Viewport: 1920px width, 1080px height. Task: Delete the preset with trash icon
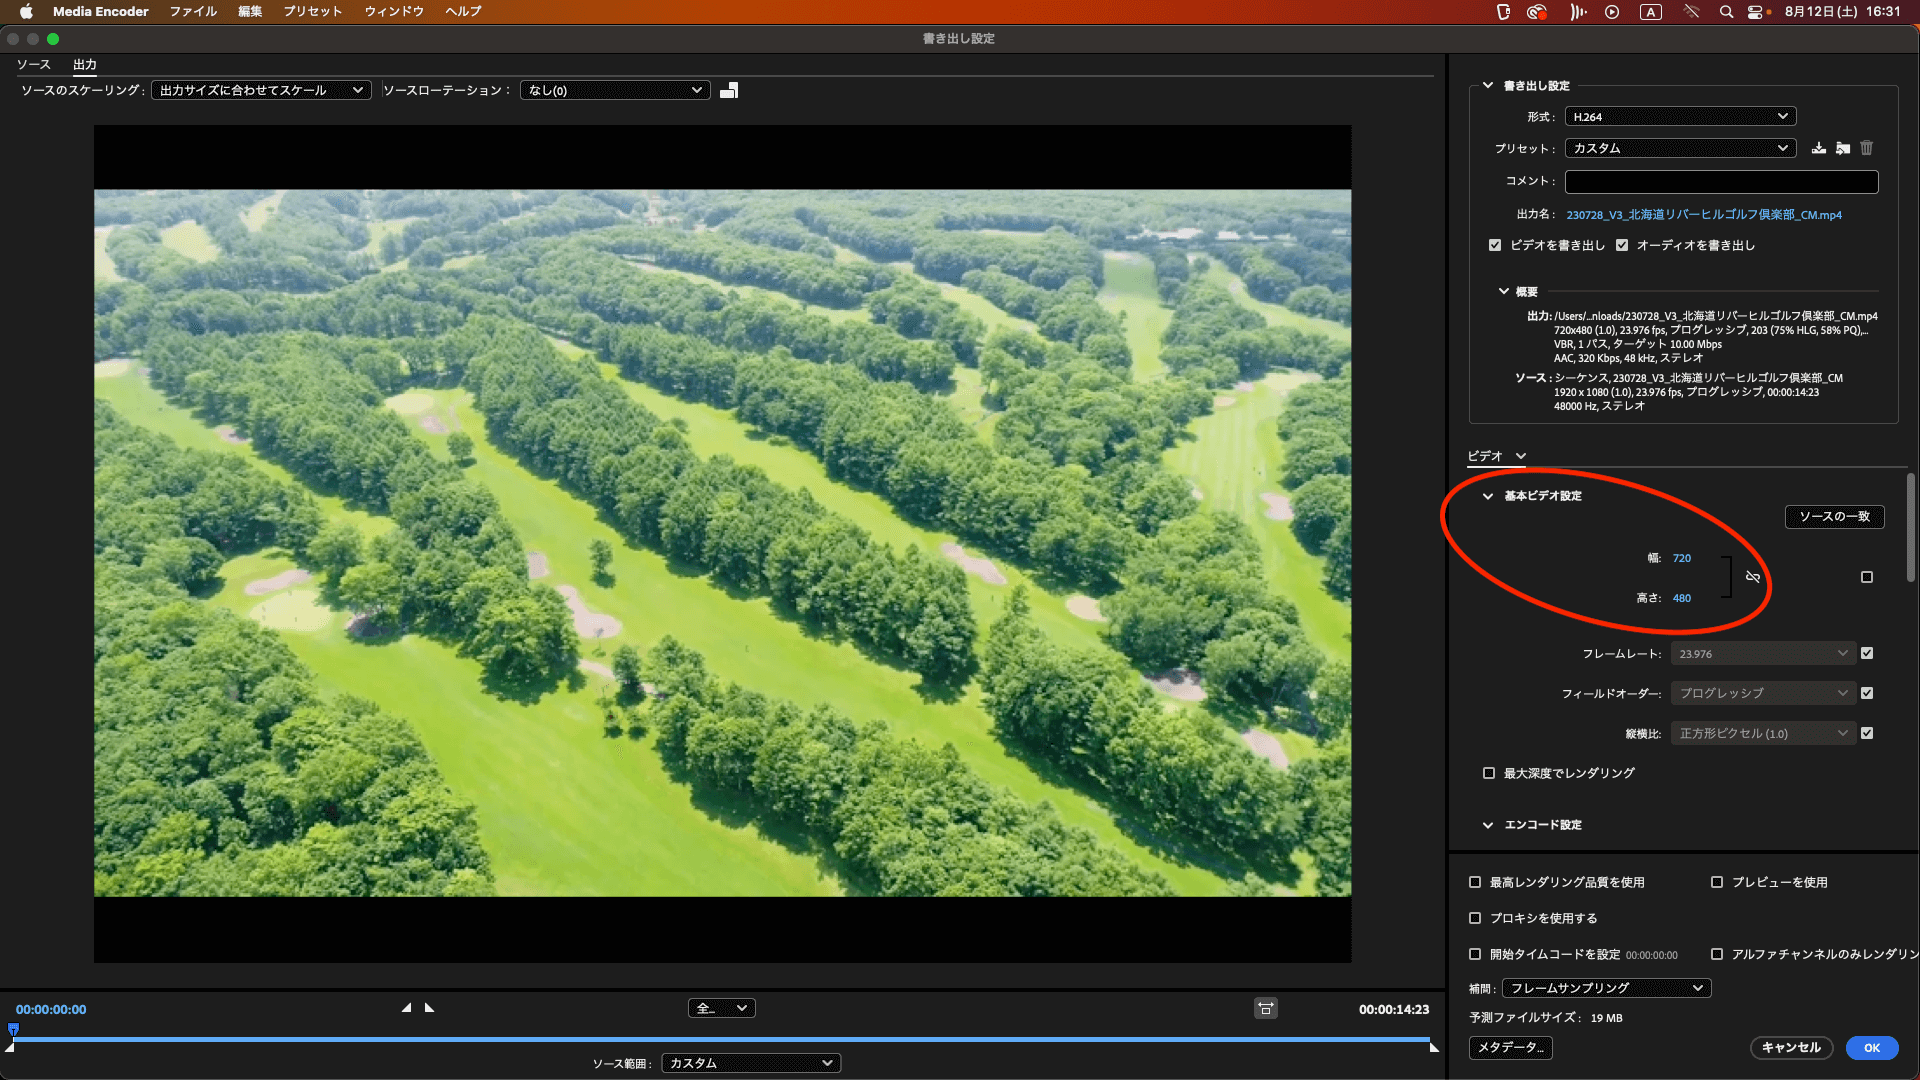click(x=1867, y=148)
